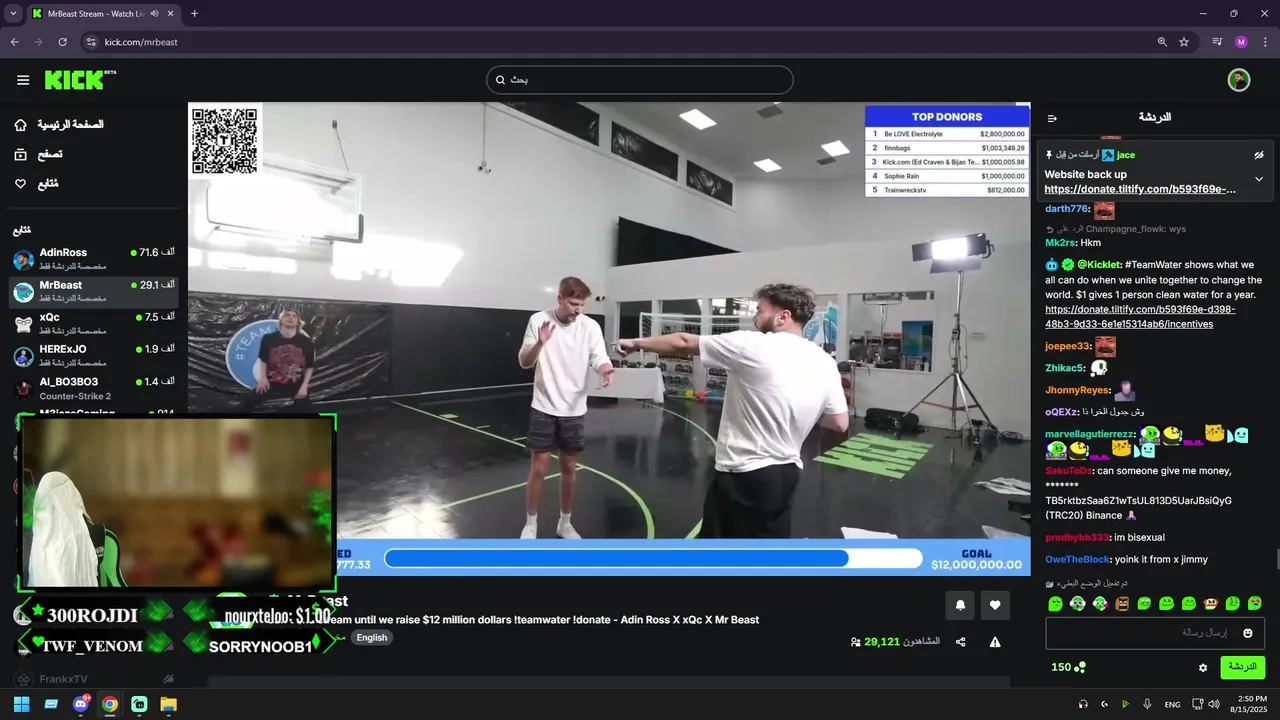Open Chrome three-dot menu

click(x=1265, y=42)
